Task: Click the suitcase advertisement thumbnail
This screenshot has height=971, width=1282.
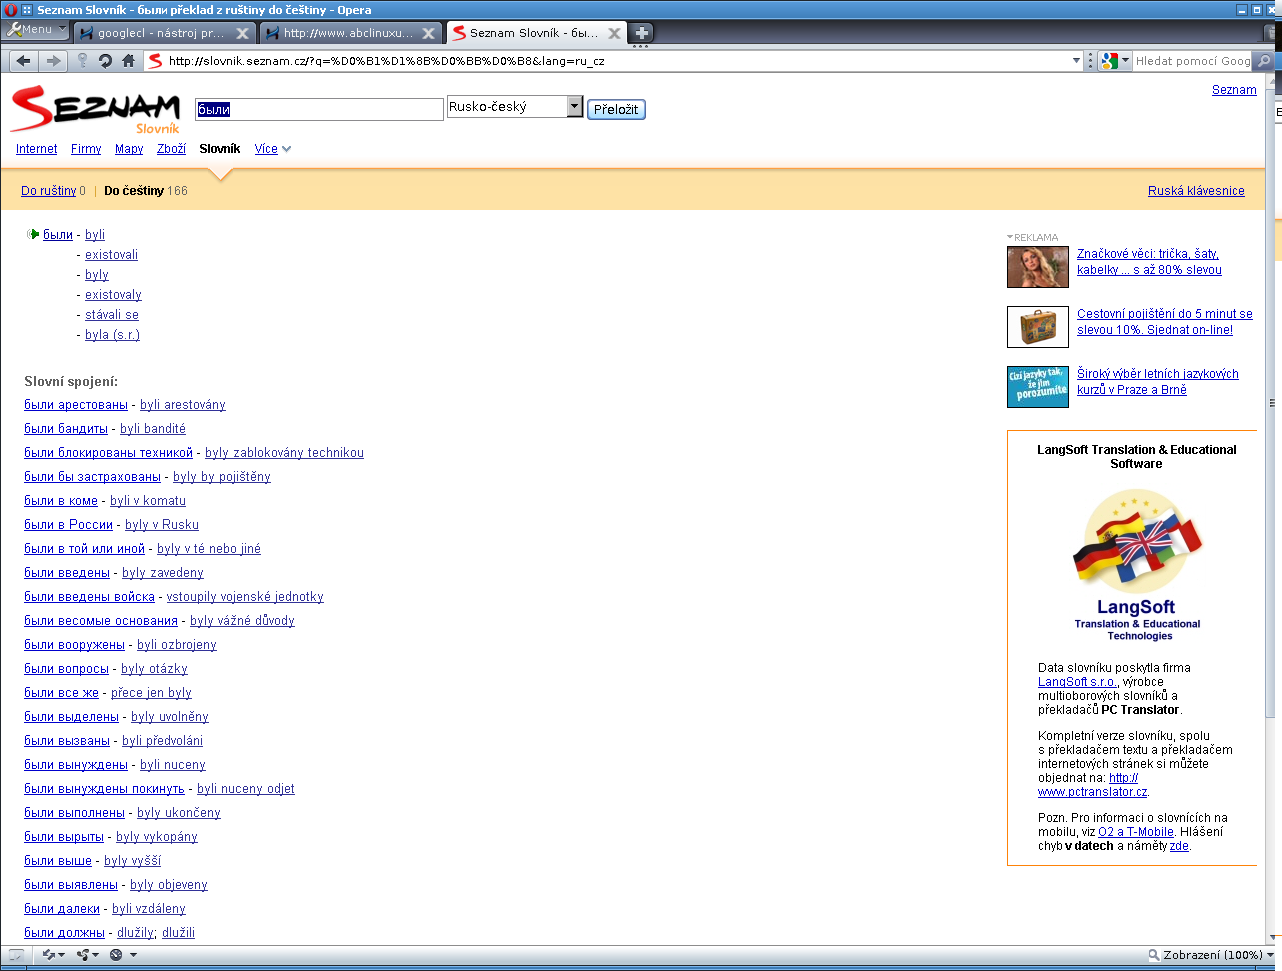Action: tap(1038, 327)
